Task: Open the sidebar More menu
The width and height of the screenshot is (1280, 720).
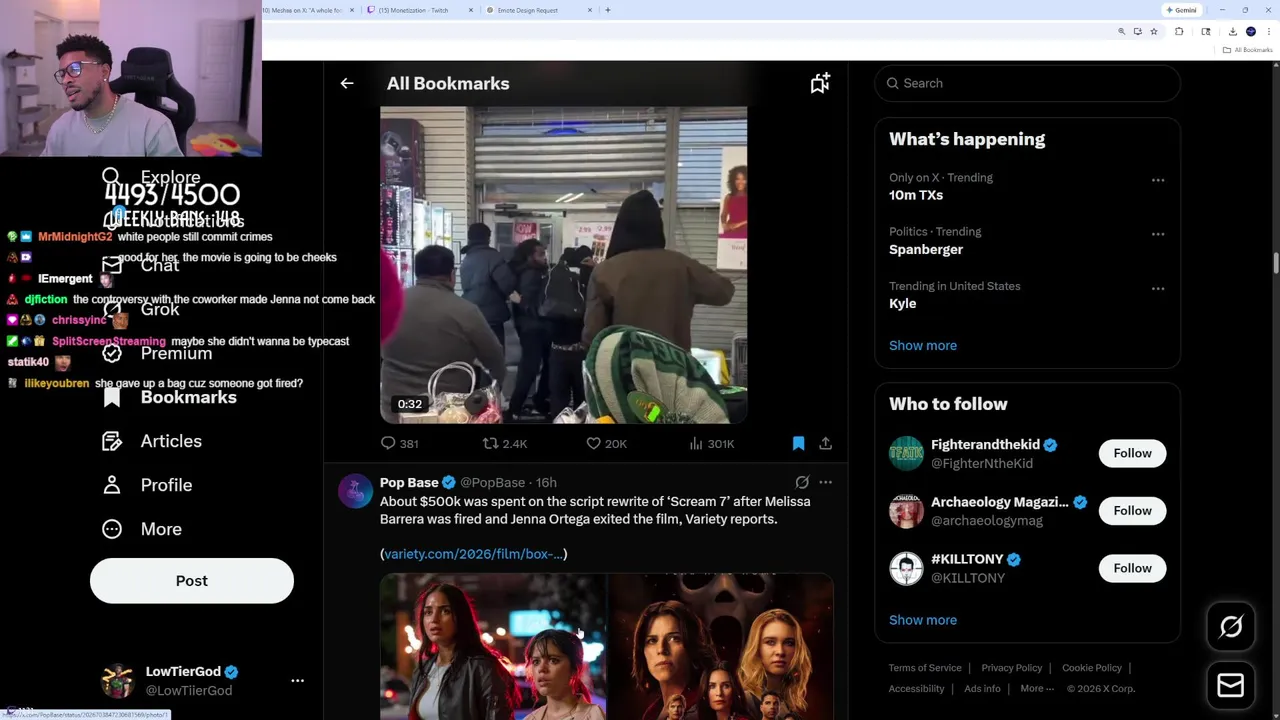Action: coord(142,529)
